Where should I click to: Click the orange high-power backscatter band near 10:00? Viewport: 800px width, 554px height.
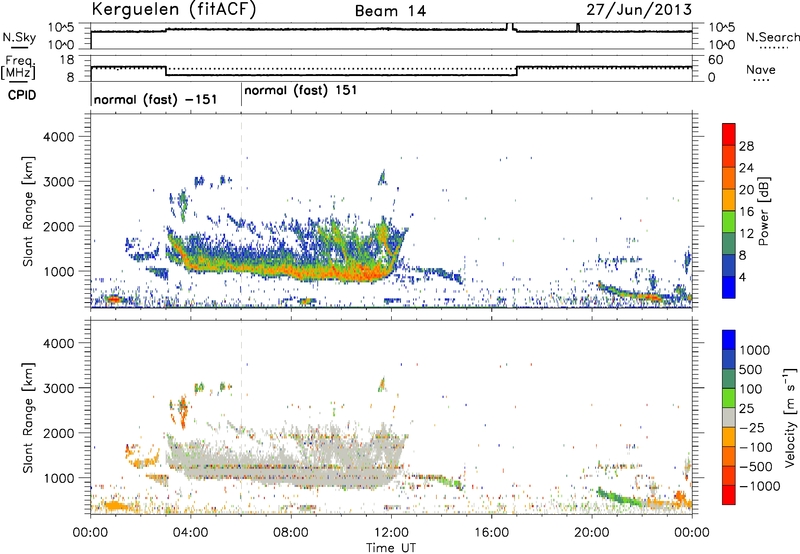click(342, 273)
